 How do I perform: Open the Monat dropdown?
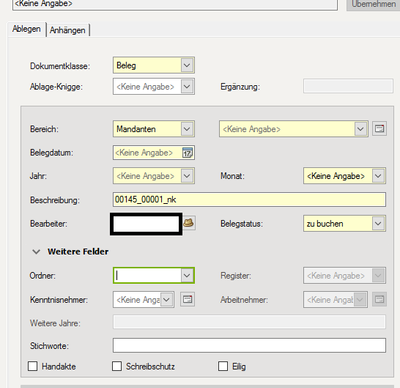point(378,176)
